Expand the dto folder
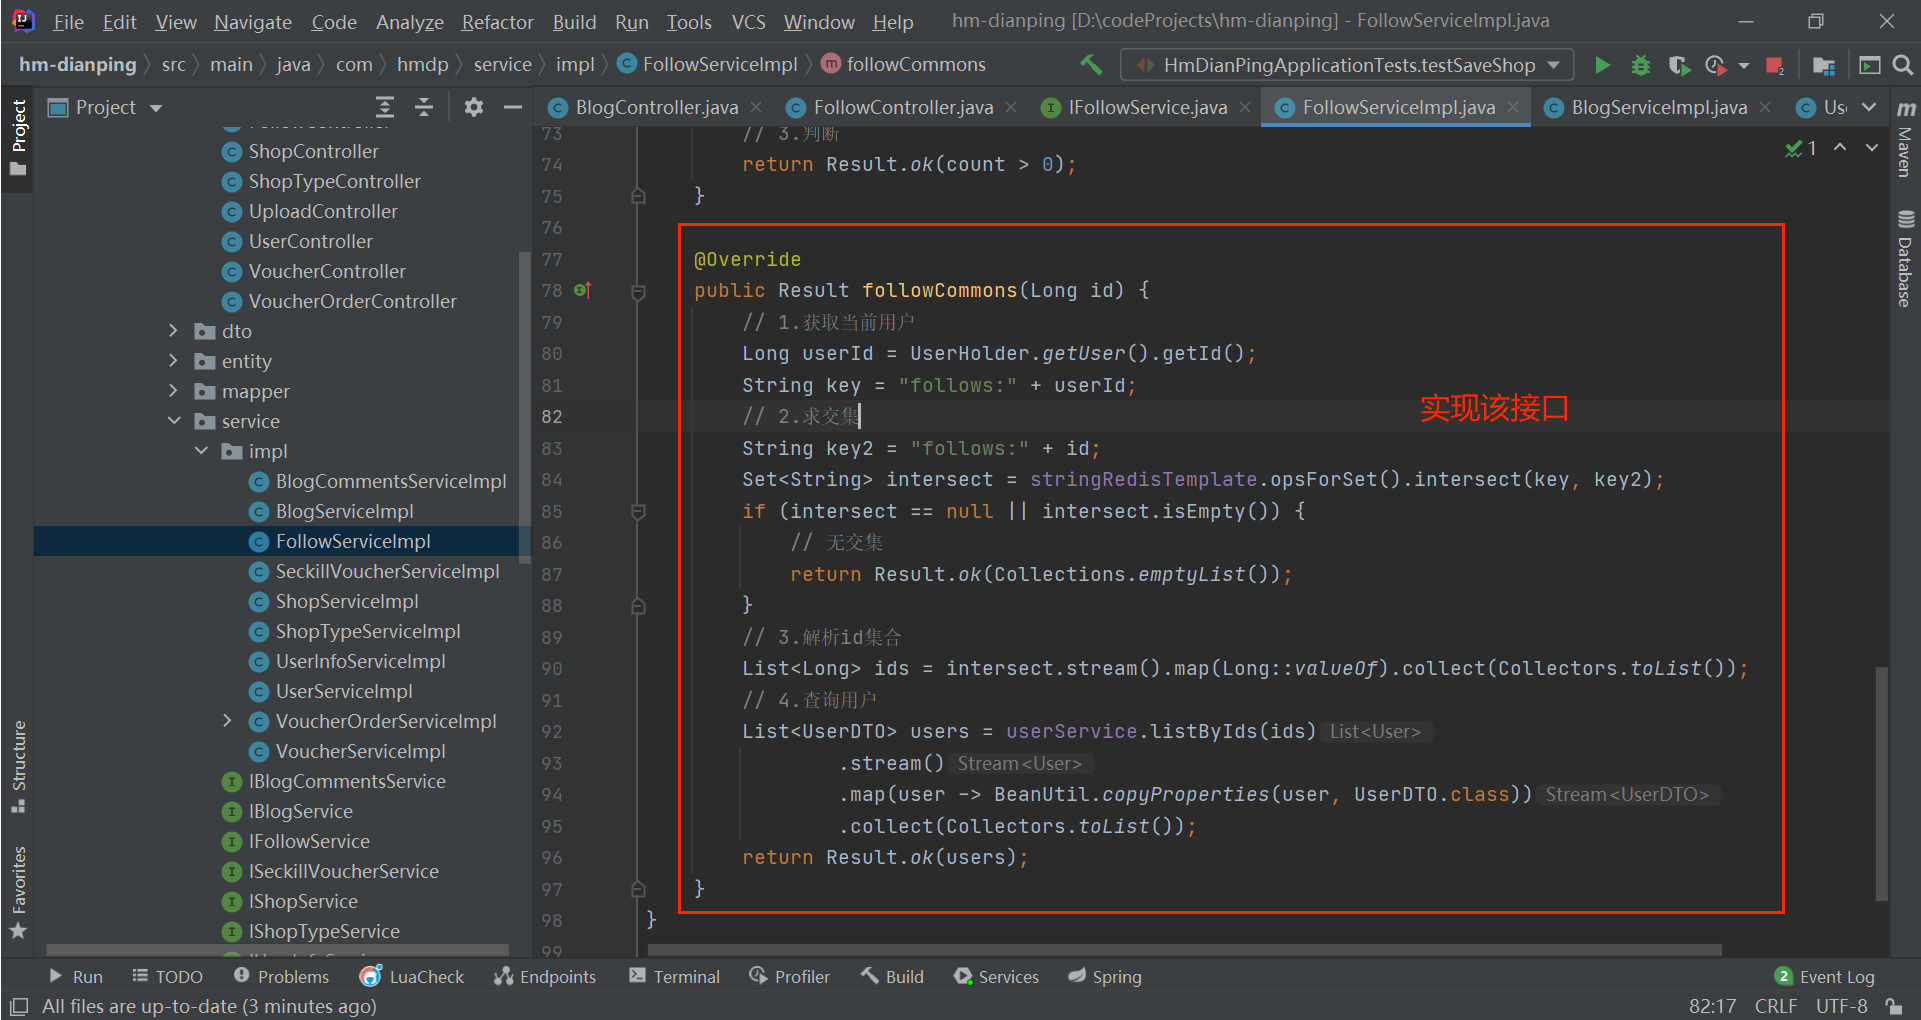The width and height of the screenshot is (1921, 1020). point(173,331)
